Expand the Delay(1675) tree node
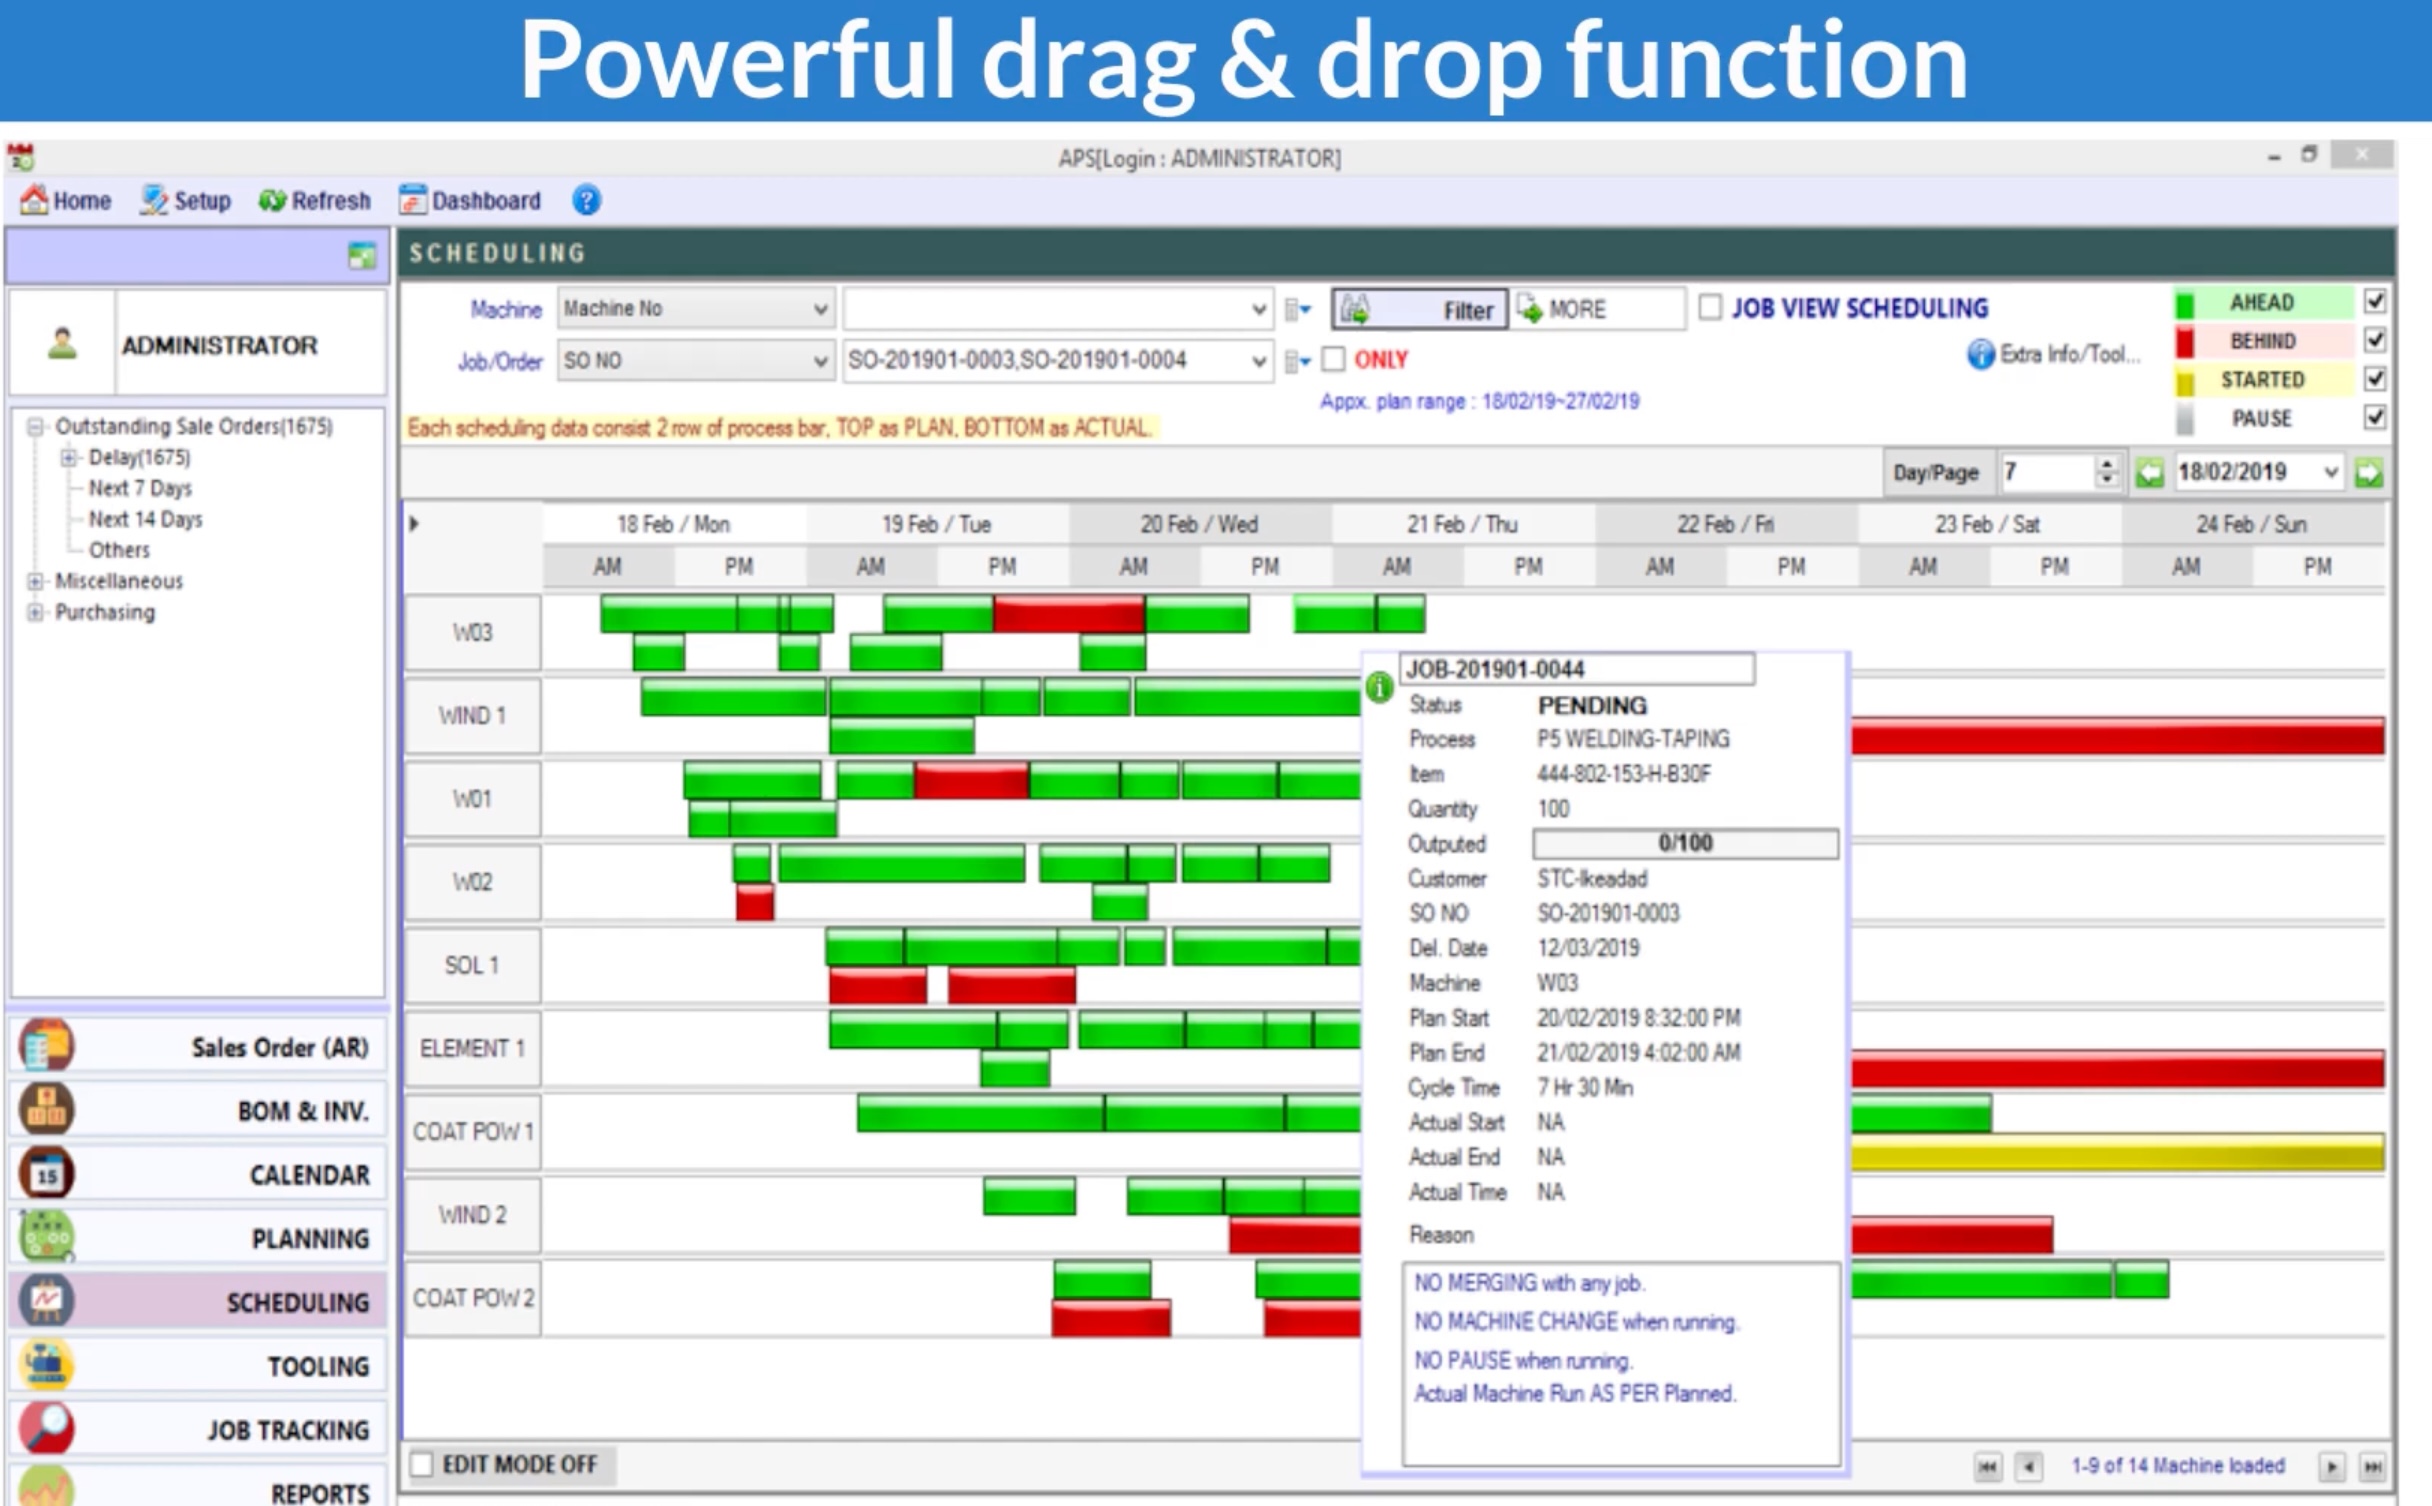 pos(68,458)
